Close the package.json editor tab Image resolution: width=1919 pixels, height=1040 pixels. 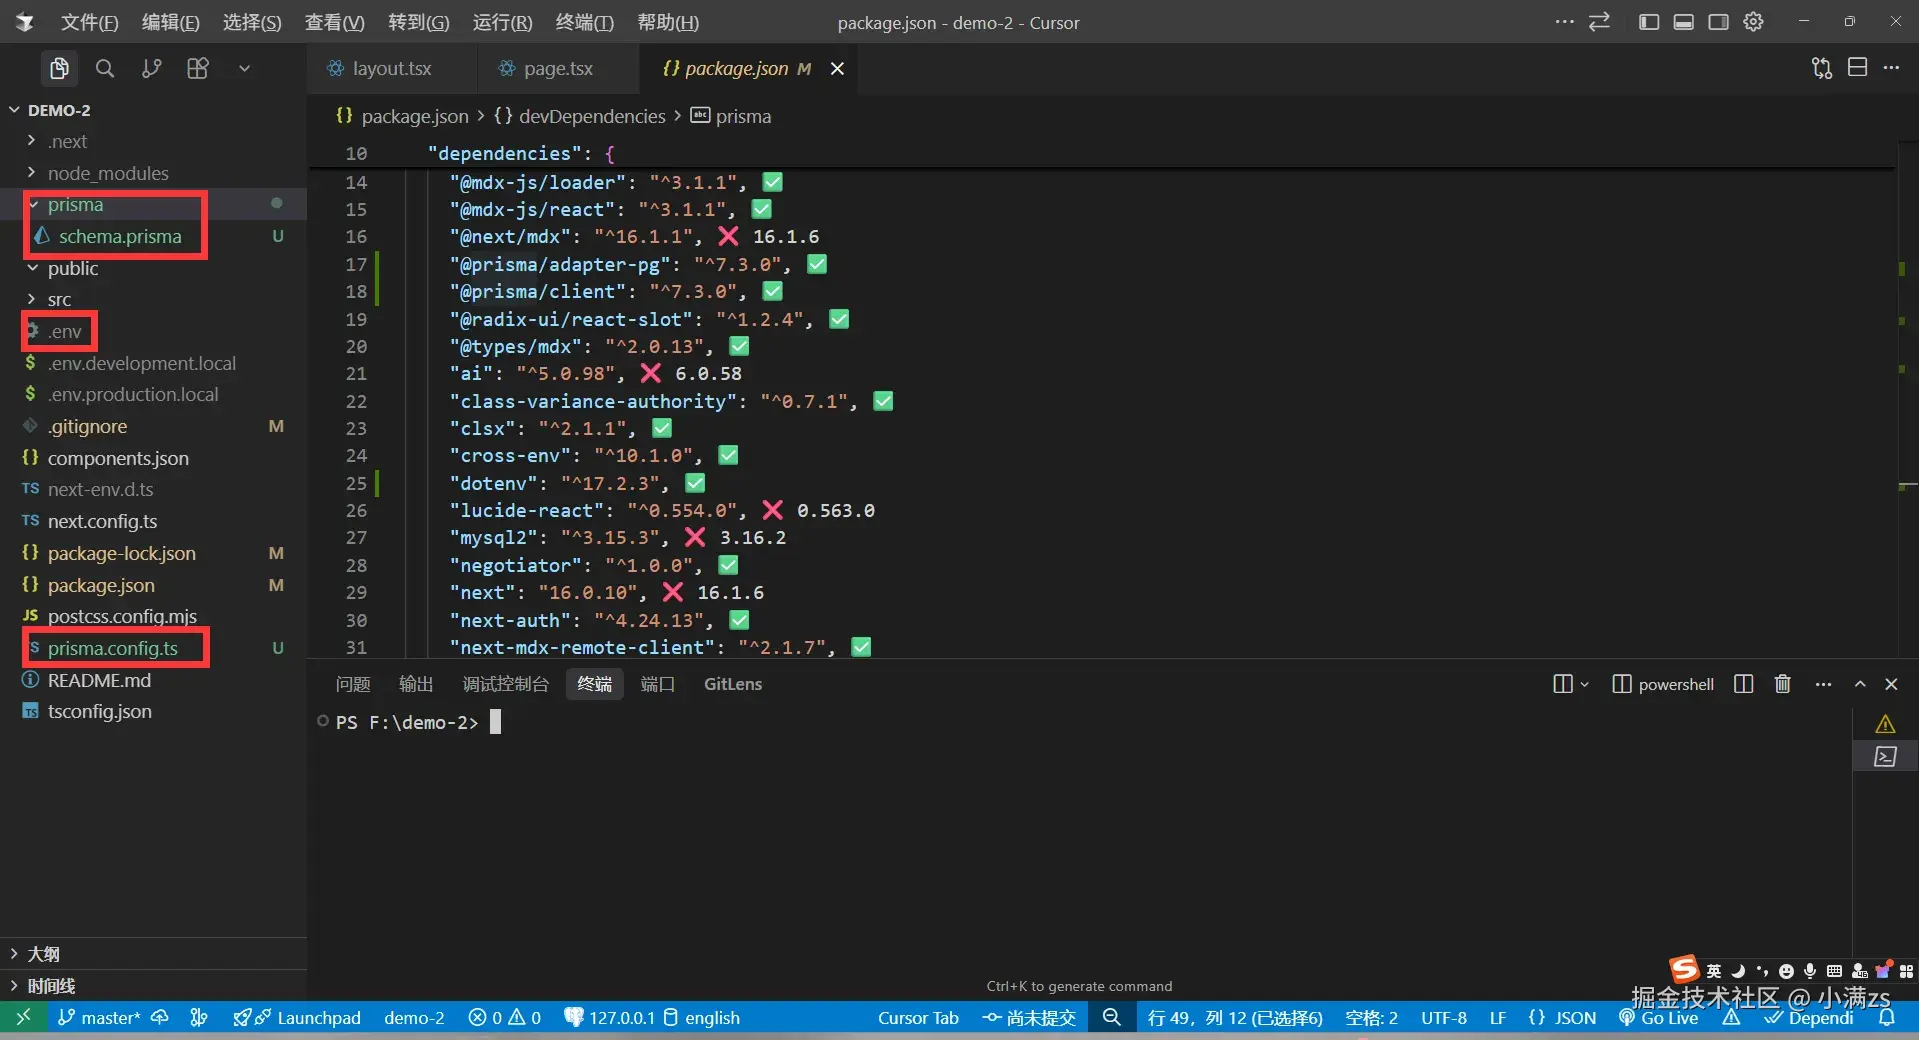pyautogui.click(x=837, y=68)
